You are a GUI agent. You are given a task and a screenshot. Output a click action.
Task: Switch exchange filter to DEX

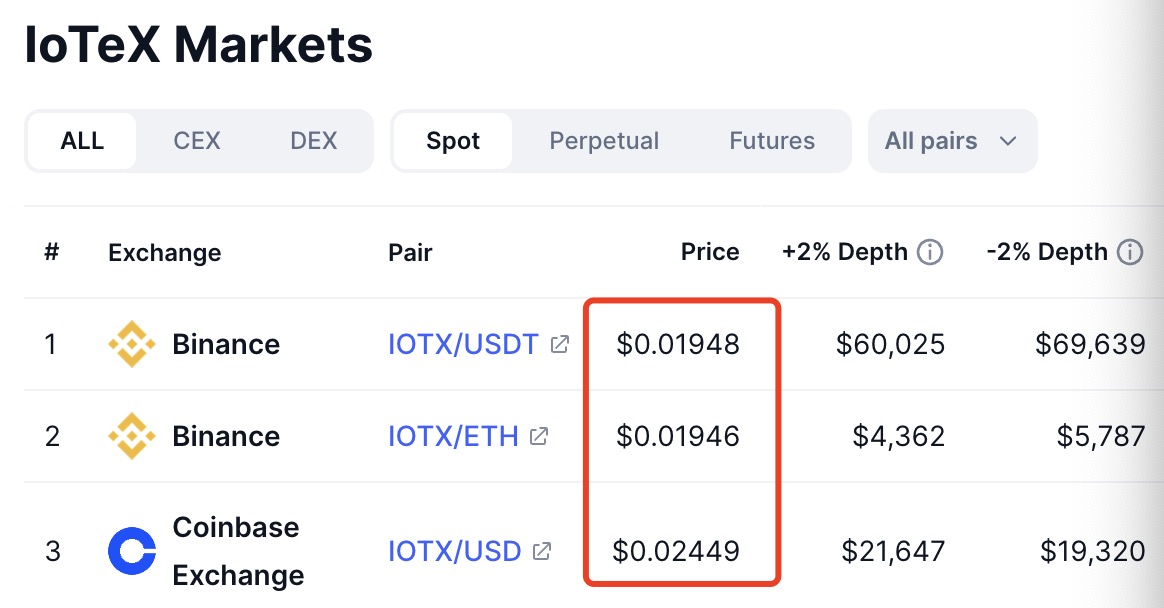pos(313,141)
